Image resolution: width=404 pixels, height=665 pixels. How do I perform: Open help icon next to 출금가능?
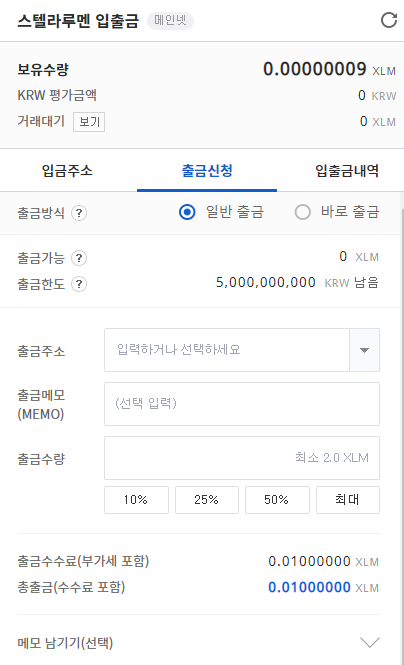(x=79, y=258)
